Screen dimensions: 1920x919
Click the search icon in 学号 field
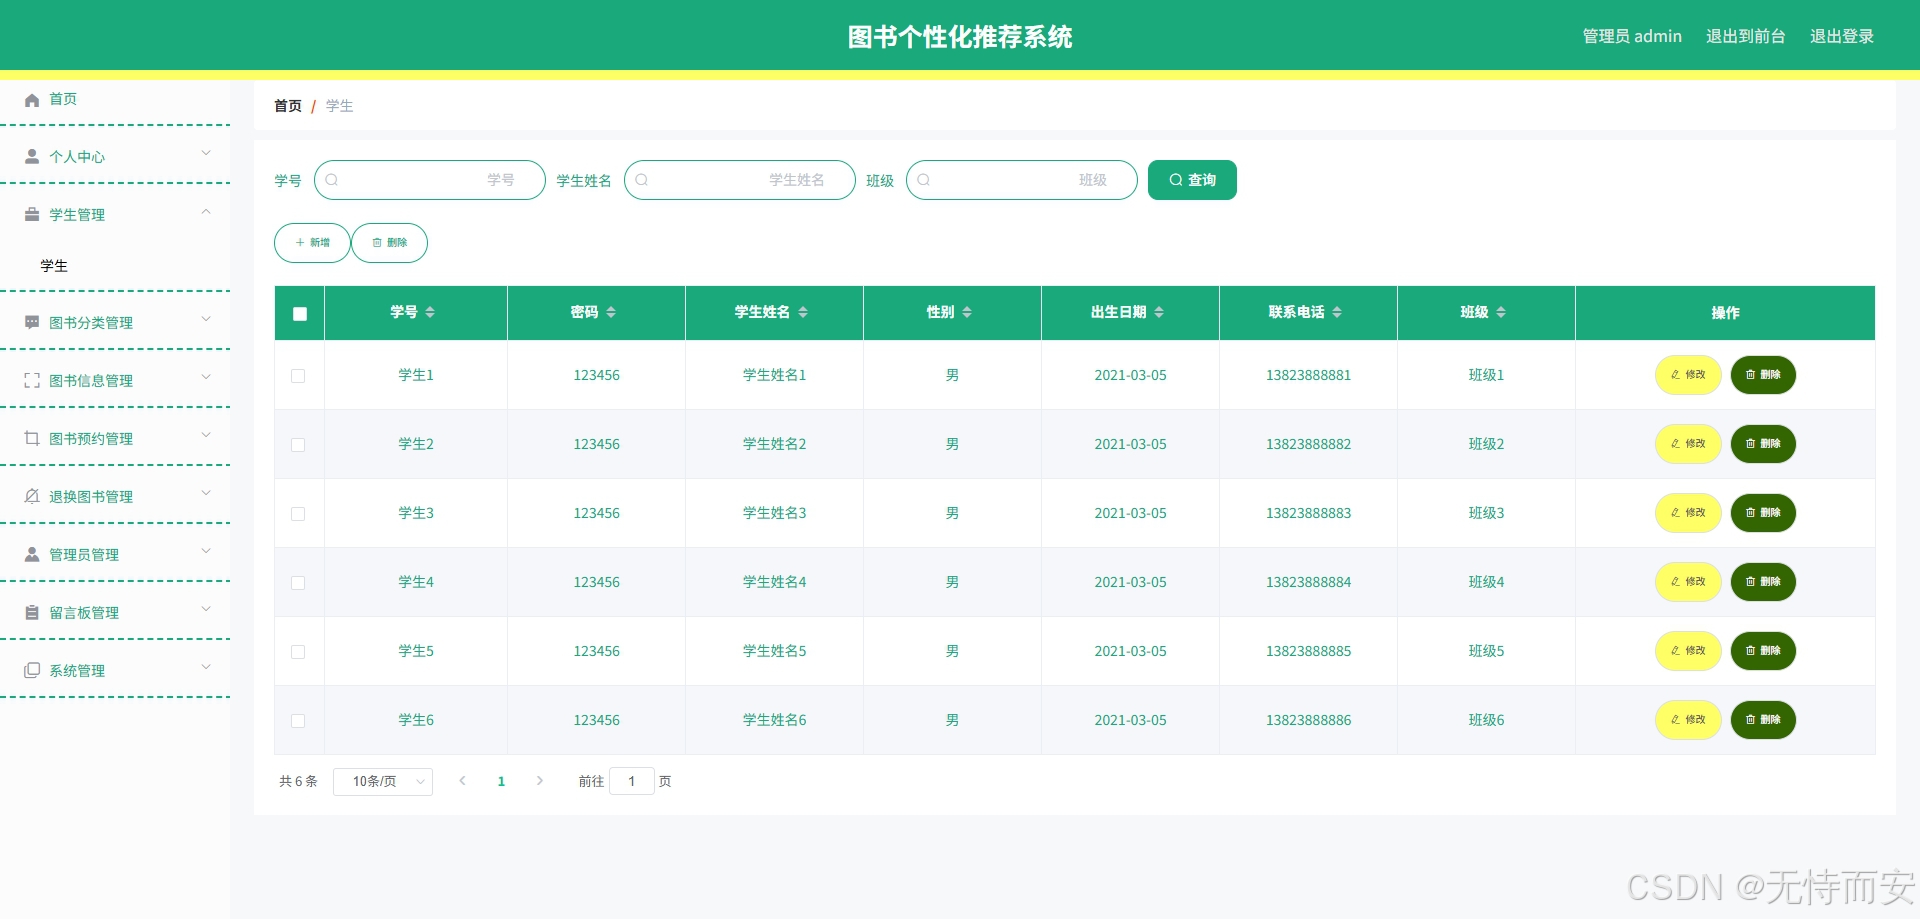point(332,180)
